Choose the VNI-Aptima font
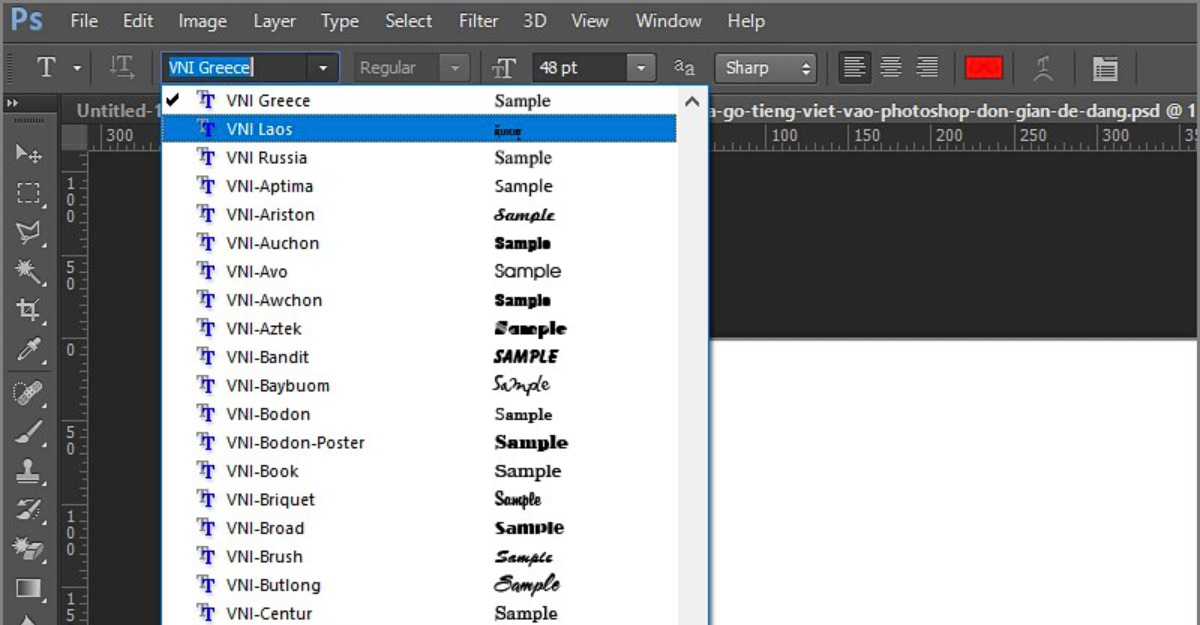Viewport: 1200px width, 625px height. (x=420, y=186)
